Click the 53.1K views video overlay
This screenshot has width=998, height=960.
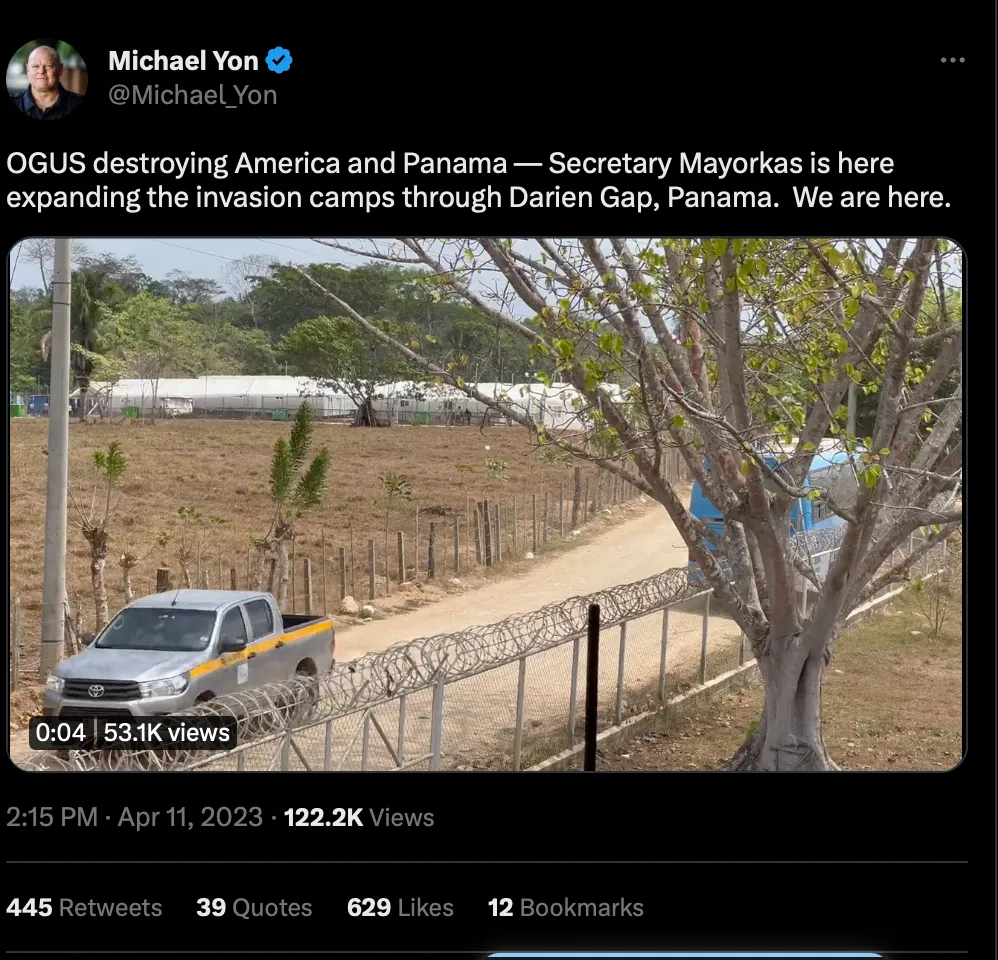coord(167,733)
